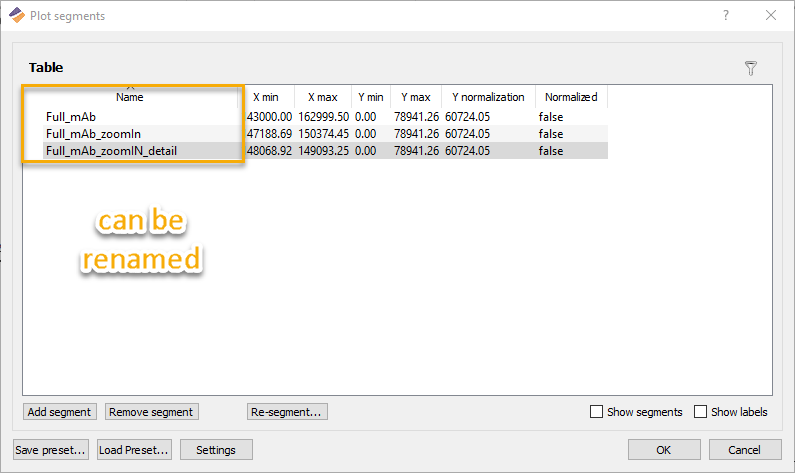
Task: Select the Full_mAb_zoomIn segment name
Action: point(93,134)
